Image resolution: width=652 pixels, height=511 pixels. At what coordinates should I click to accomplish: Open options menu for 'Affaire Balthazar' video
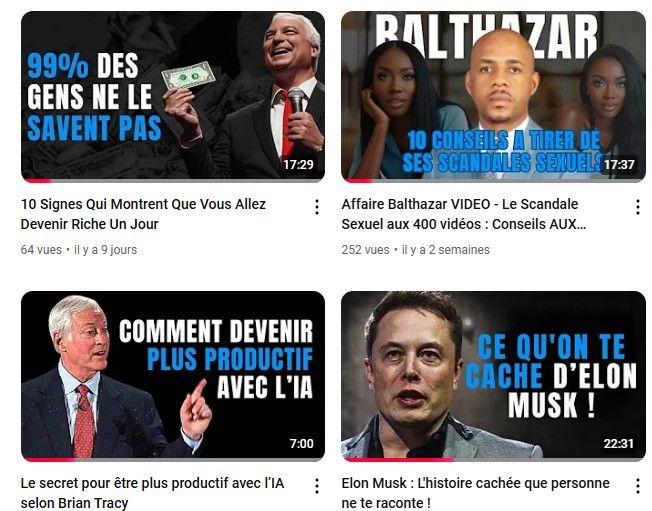coord(637,207)
